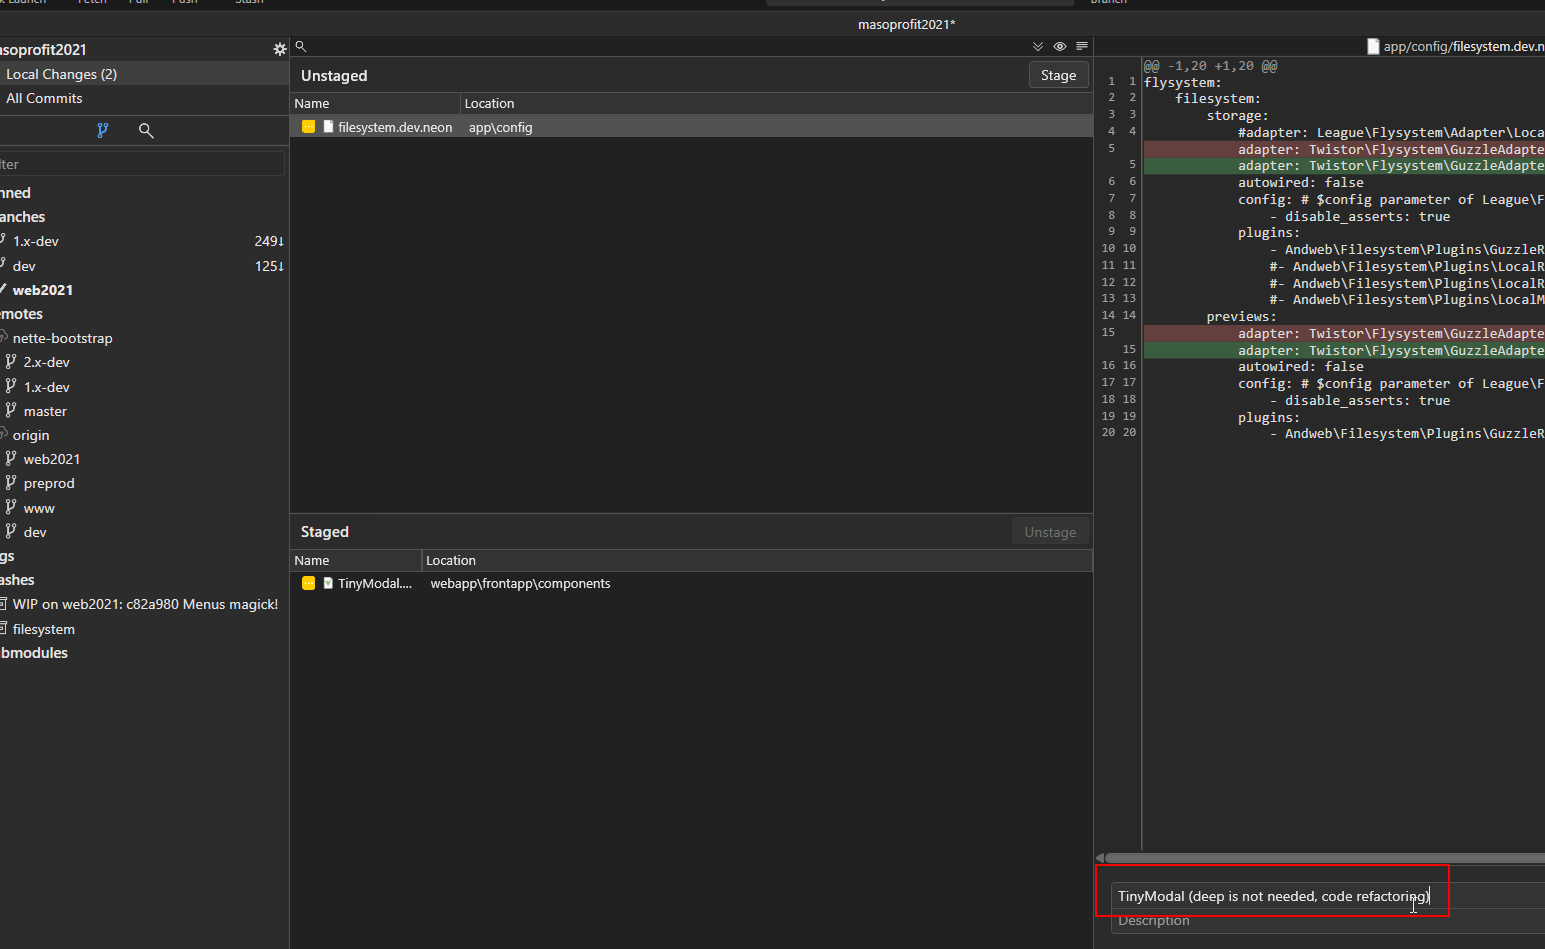Collapse the nette-bootstrap remote
1545x949 pixels.
[62, 338]
